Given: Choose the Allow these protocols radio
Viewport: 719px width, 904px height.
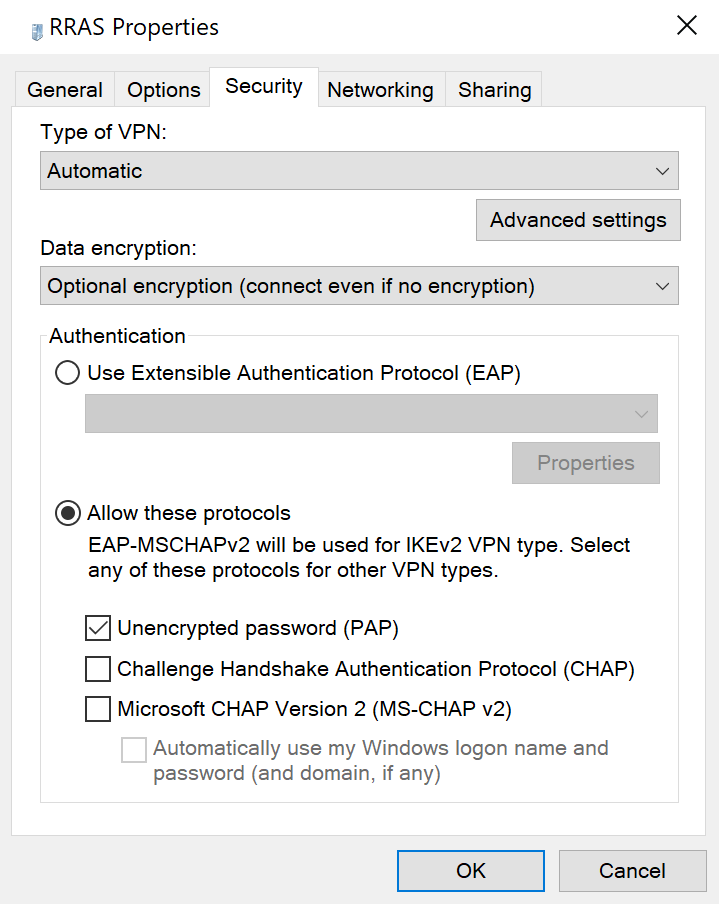Looking at the screenshot, I should tap(68, 514).
